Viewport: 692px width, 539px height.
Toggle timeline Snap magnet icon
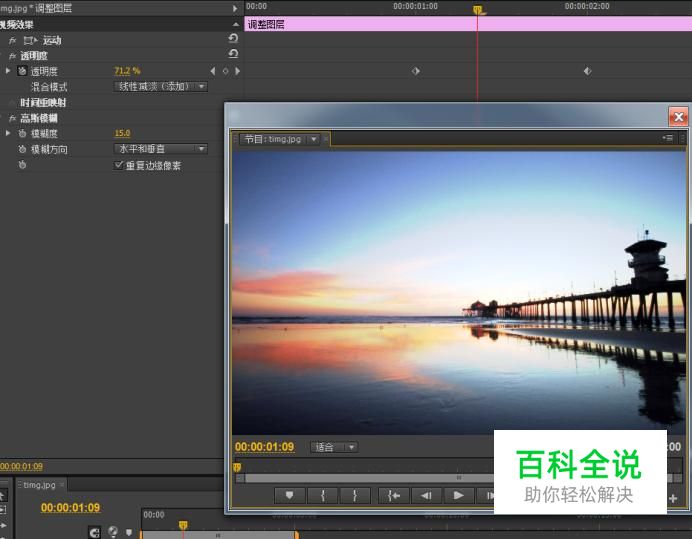pyautogui.click(x=95, y=532)
